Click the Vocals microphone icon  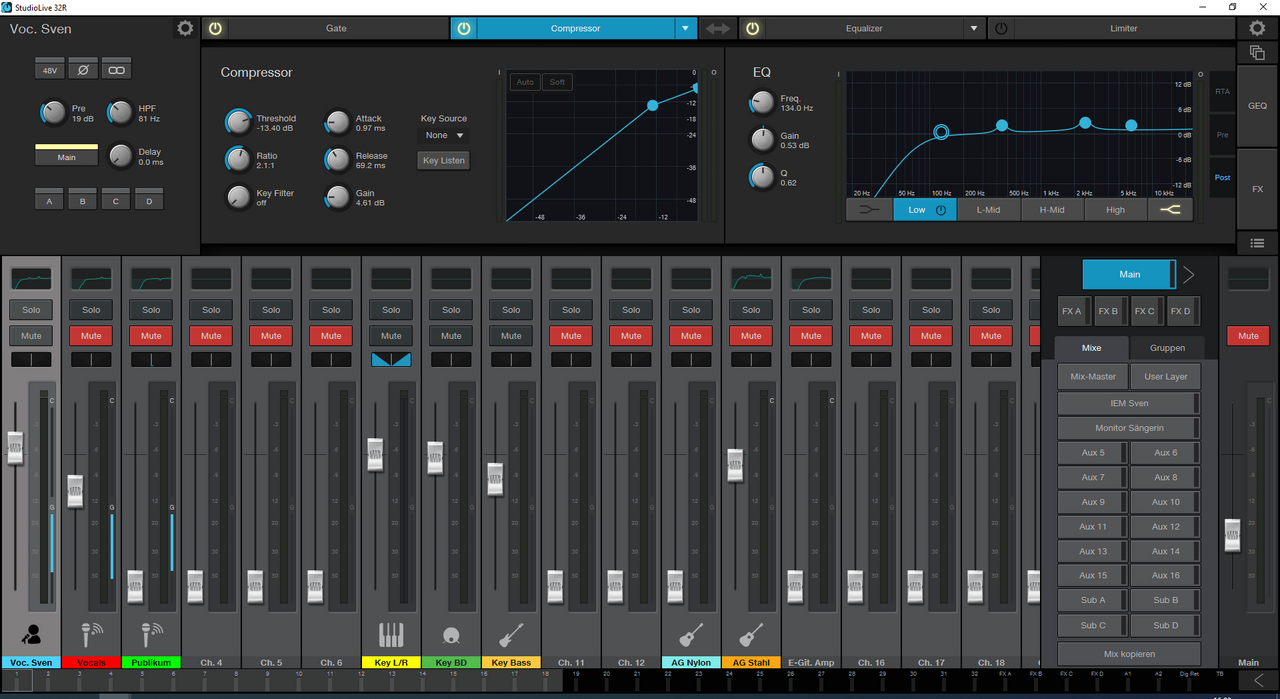tap(91, 634)
